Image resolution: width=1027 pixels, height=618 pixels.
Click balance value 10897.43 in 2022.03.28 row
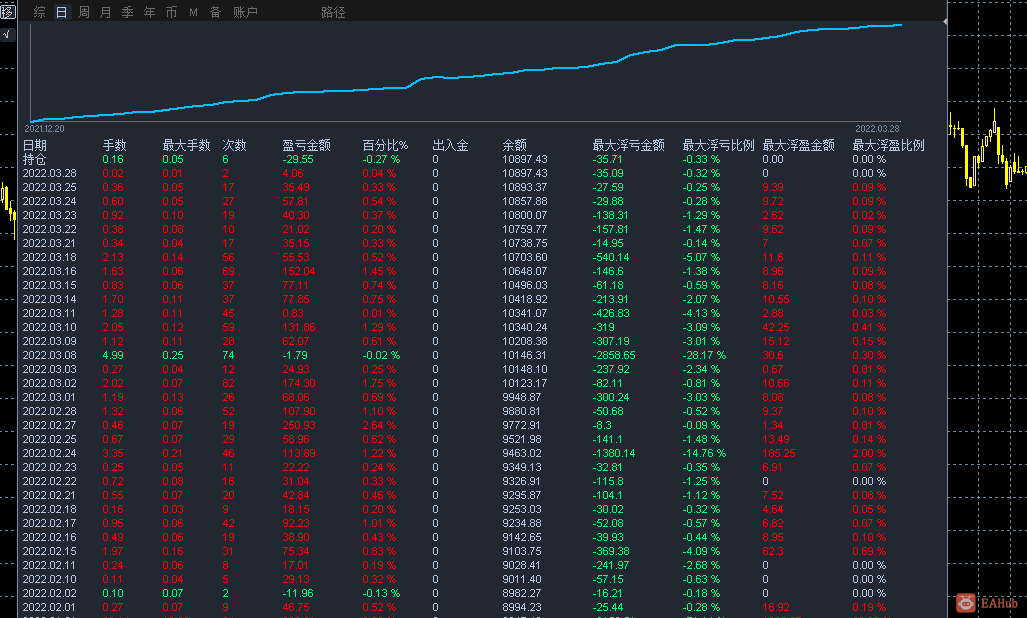pyautogui.click(x=525, y=173)
